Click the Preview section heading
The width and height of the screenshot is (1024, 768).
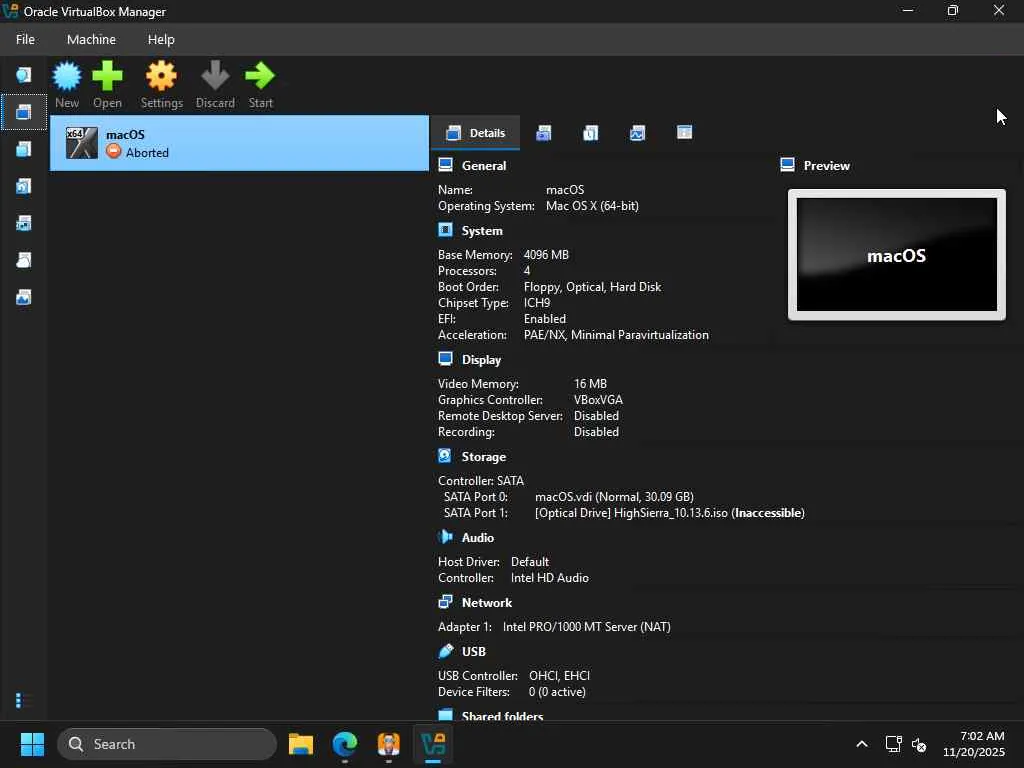[x=826, y=166]
